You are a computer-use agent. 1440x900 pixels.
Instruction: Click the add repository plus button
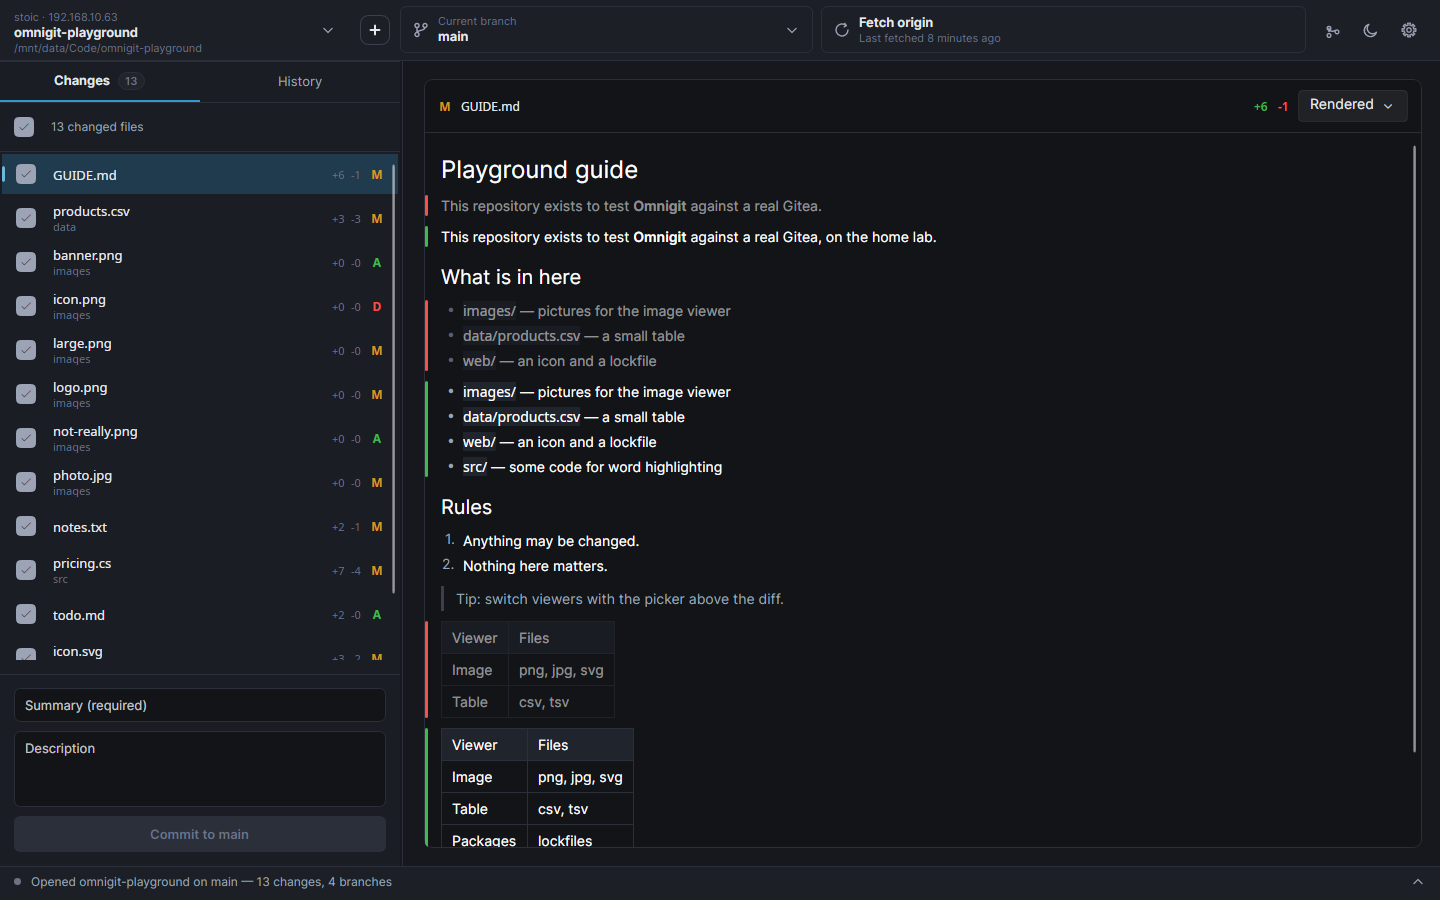point(375,30)
